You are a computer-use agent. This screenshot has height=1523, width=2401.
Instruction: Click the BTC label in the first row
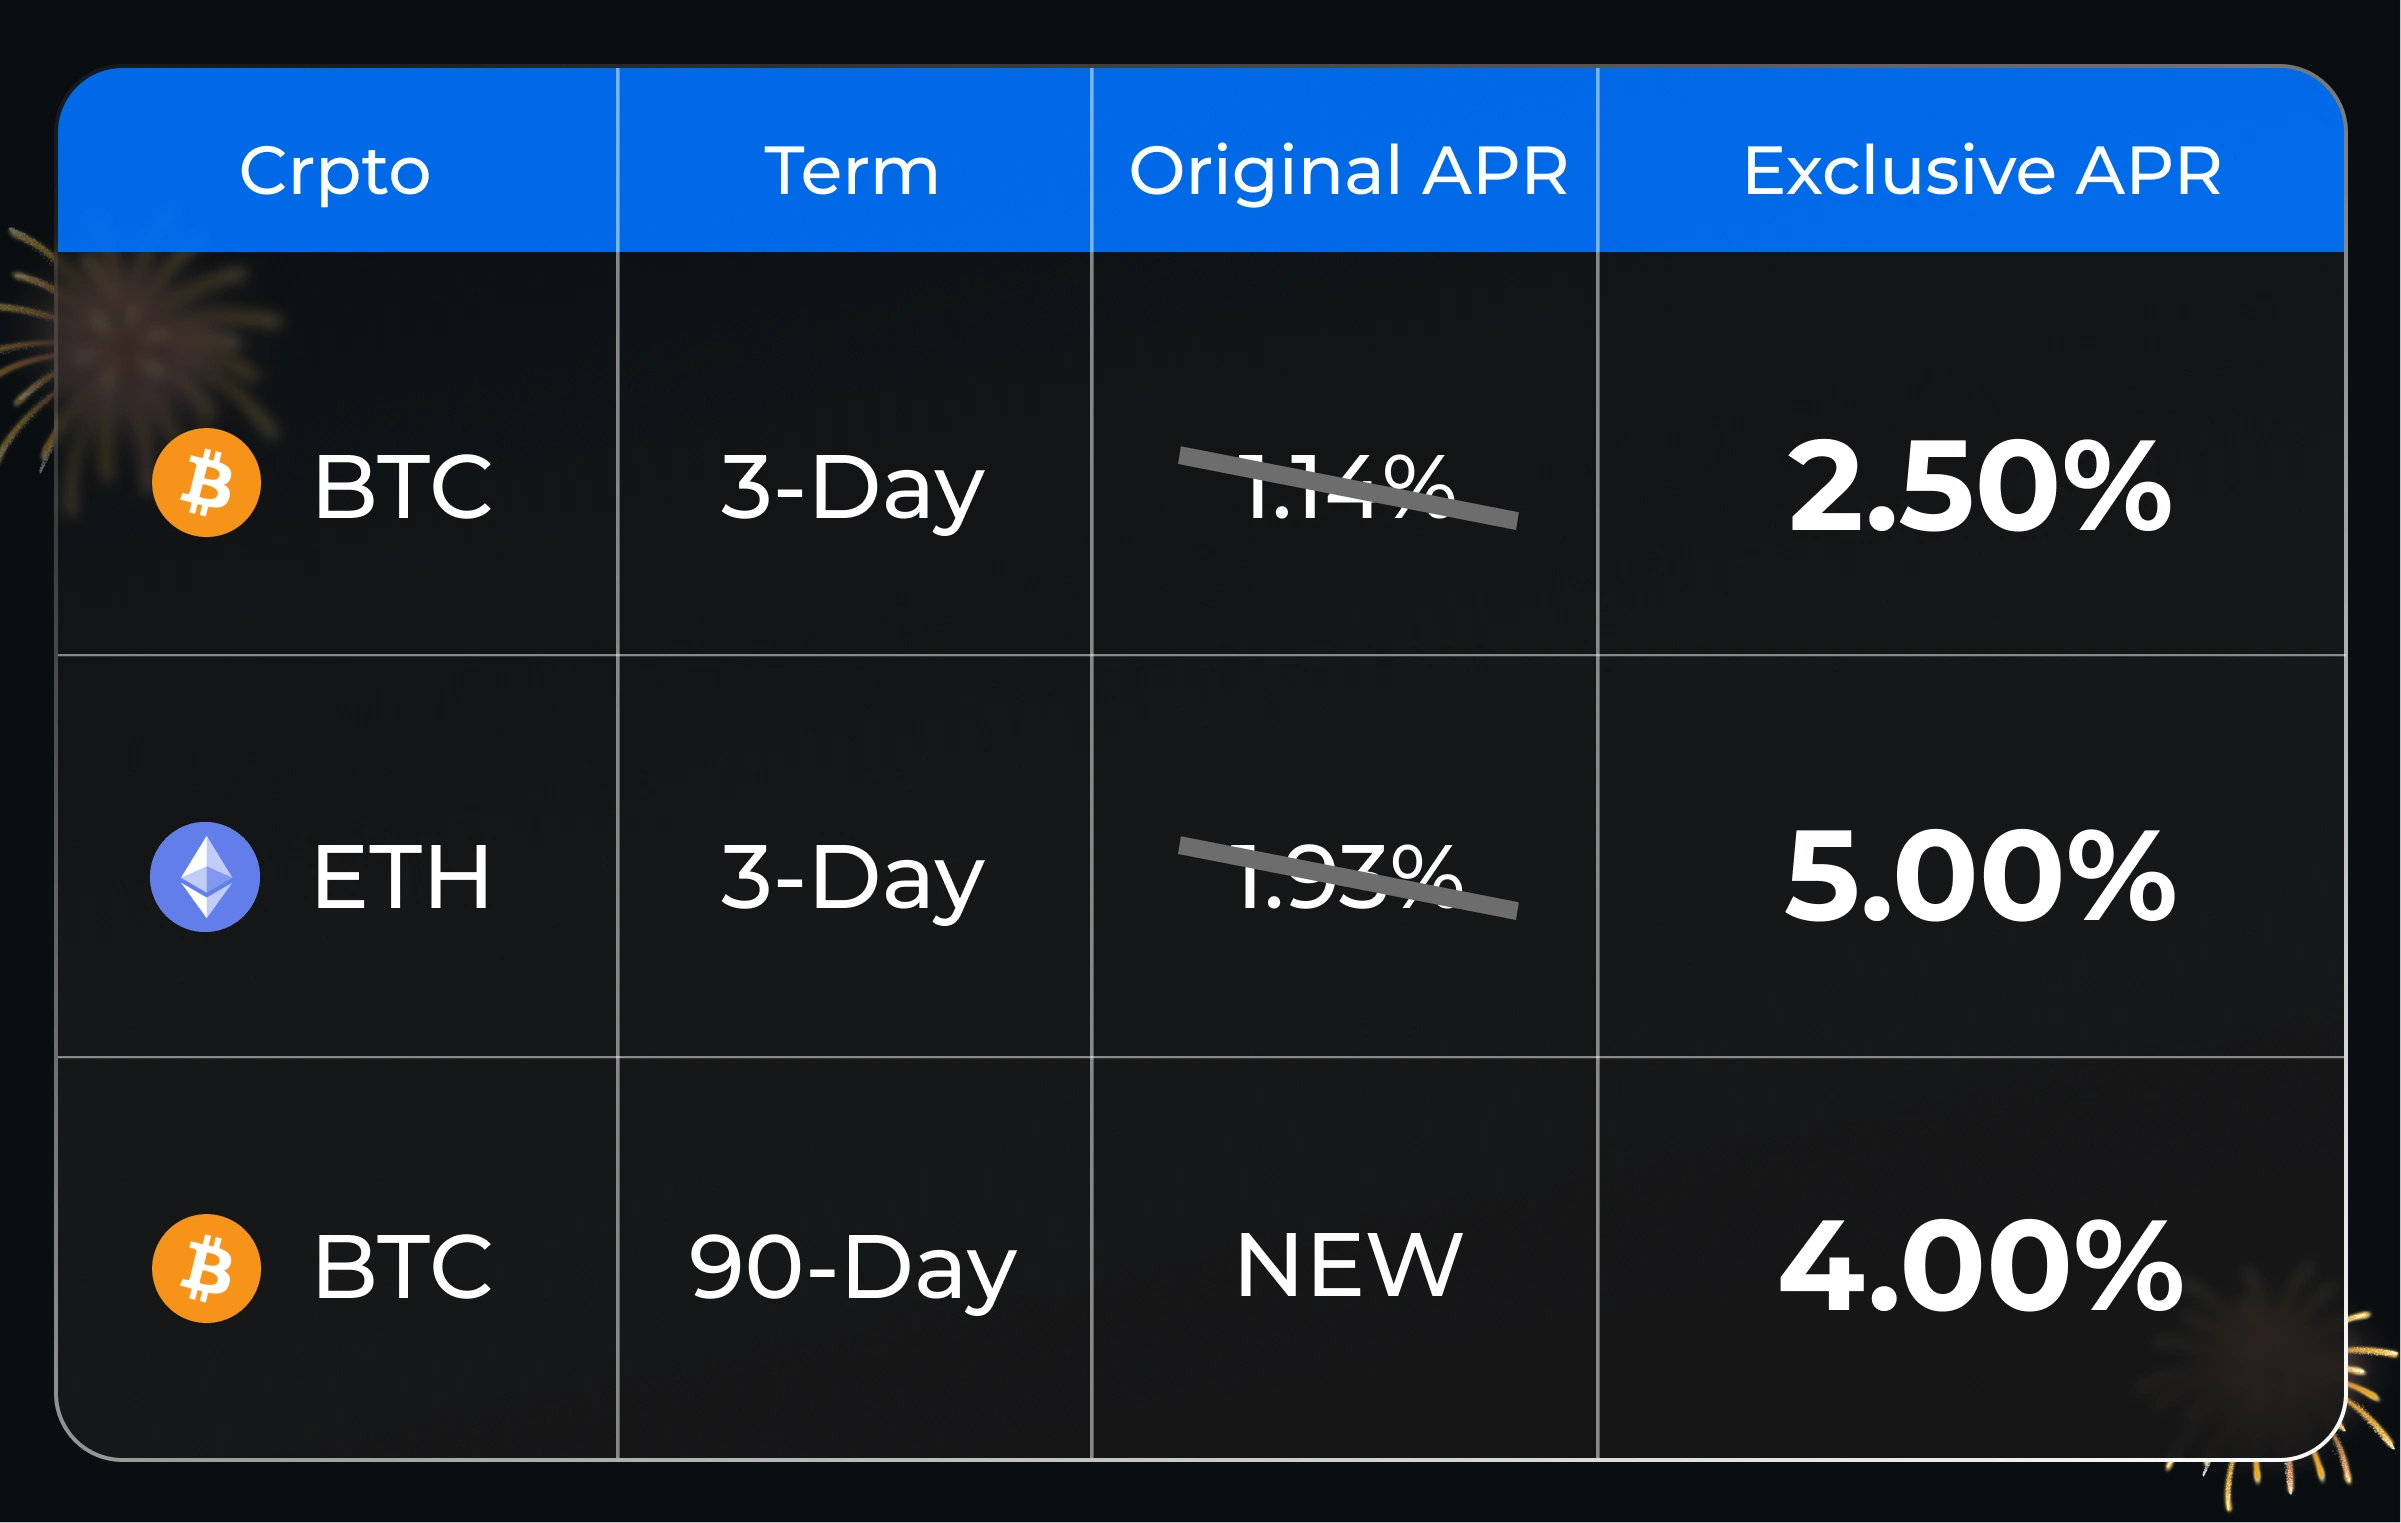(403, 487)
